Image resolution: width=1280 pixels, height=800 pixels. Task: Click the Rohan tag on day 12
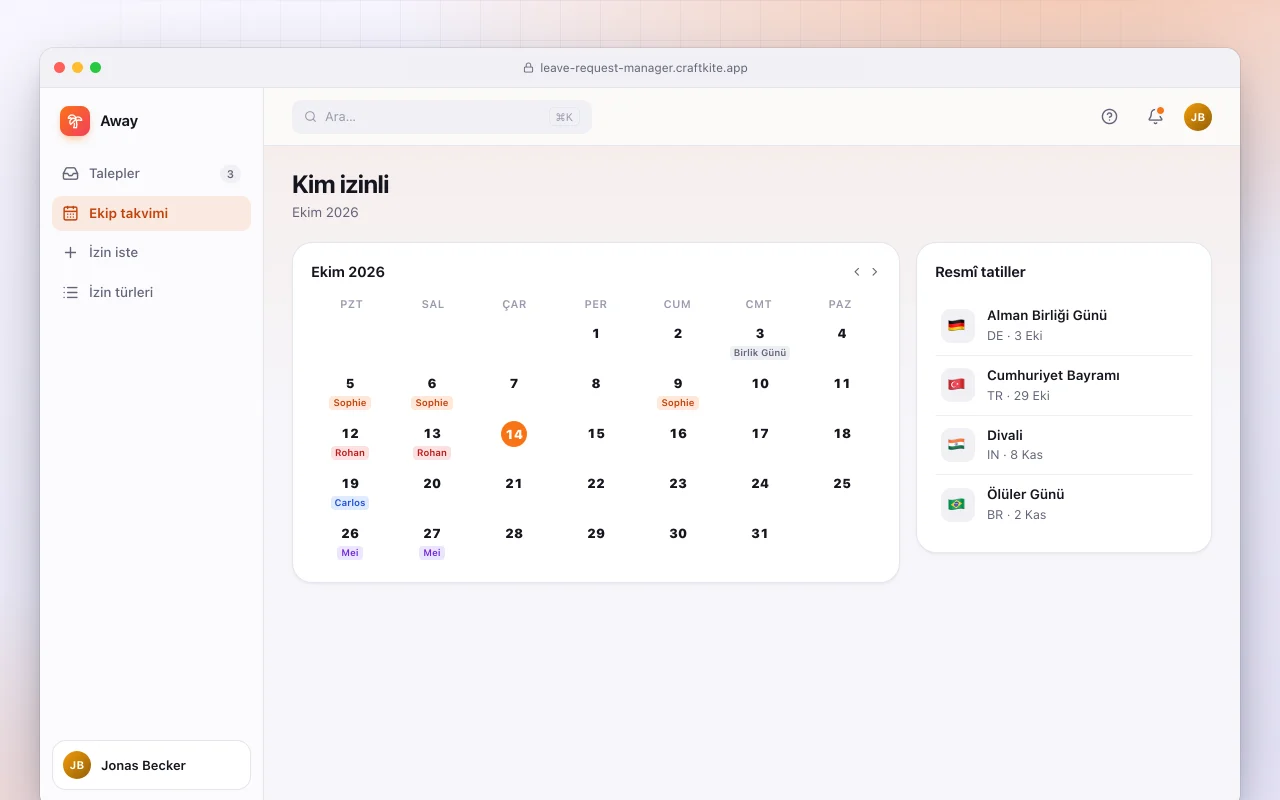(350, 453)
